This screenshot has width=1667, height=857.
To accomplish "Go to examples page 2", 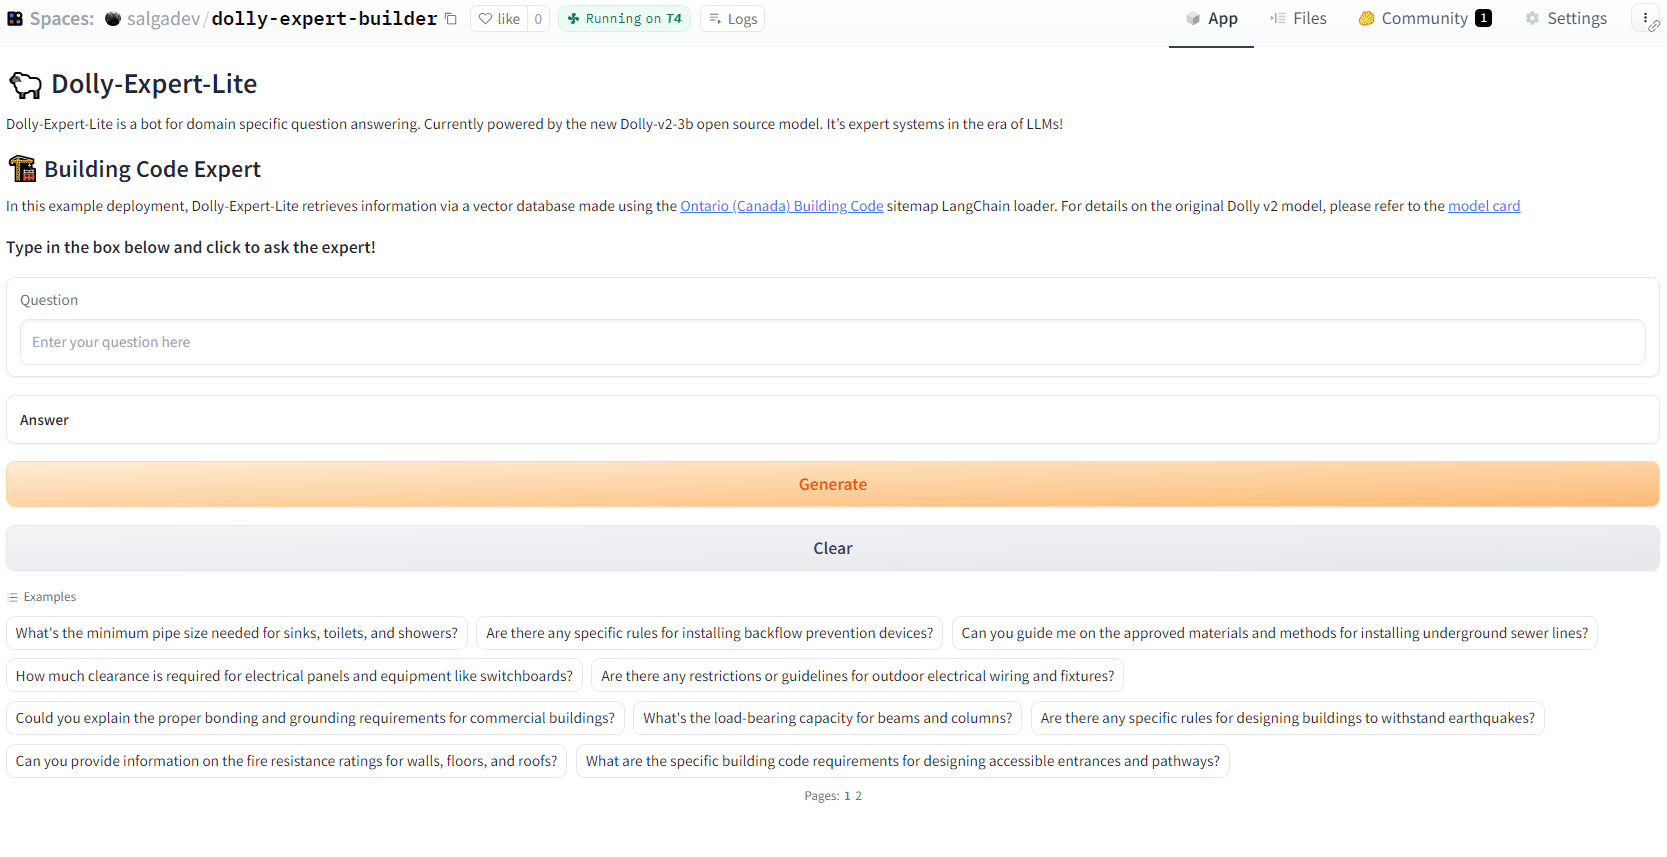I will [858, 796].
